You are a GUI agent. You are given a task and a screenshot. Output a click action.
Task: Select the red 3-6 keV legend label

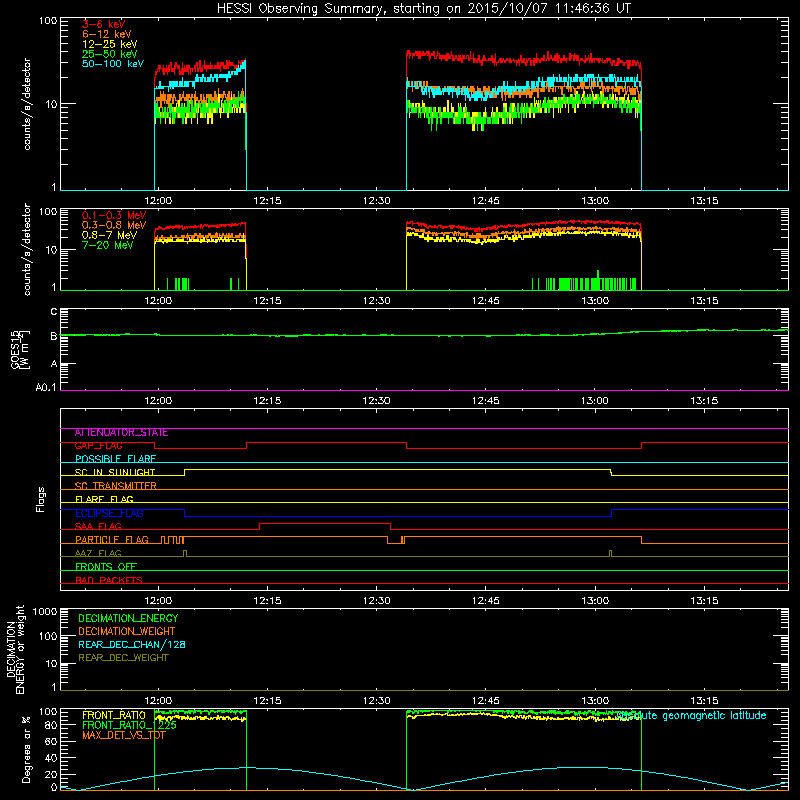coord(104,24)
